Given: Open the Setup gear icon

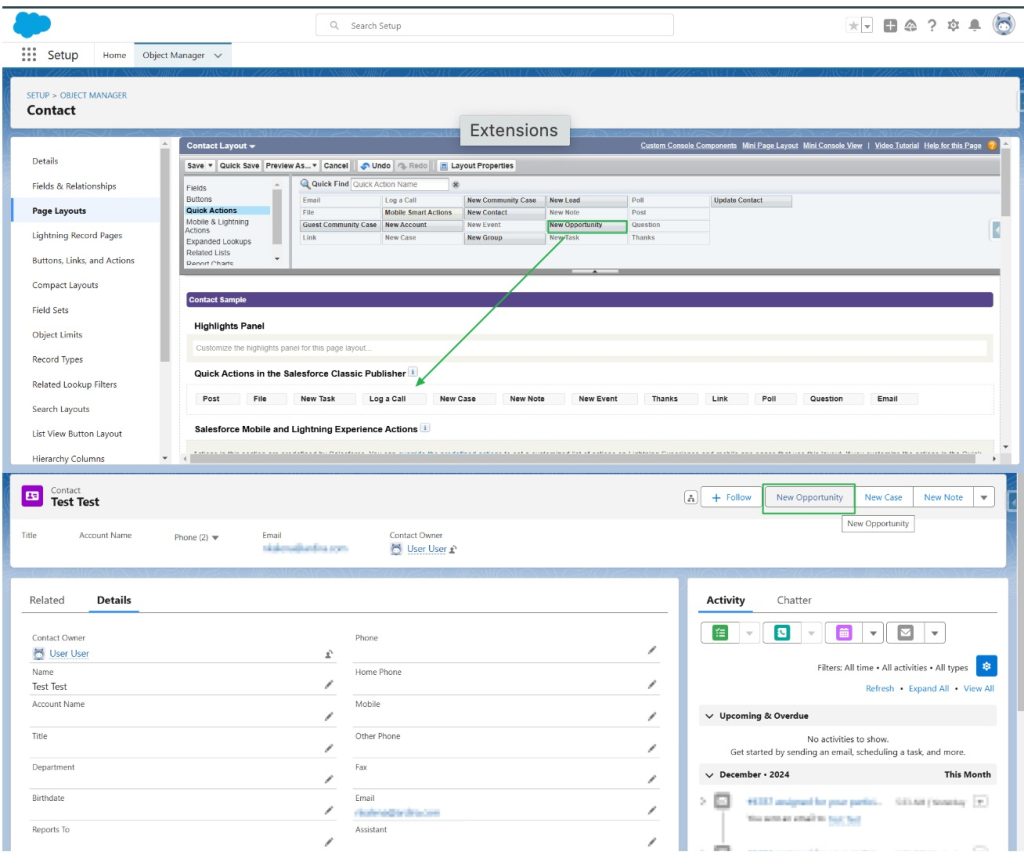Looking at the screenshot, I should [953, 26].
